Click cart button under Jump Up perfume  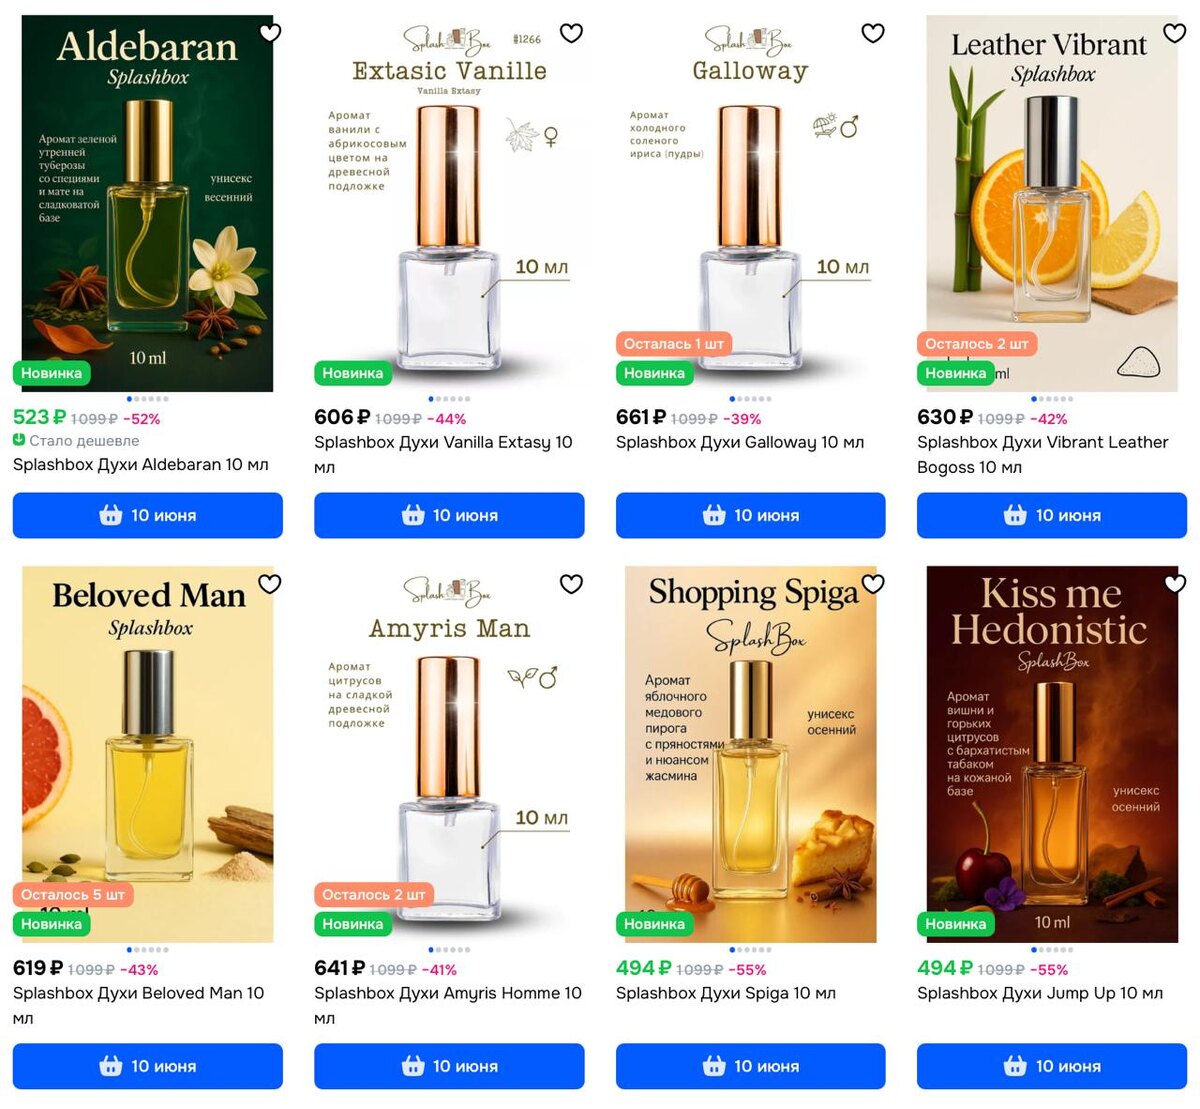click(1052, 1066)
